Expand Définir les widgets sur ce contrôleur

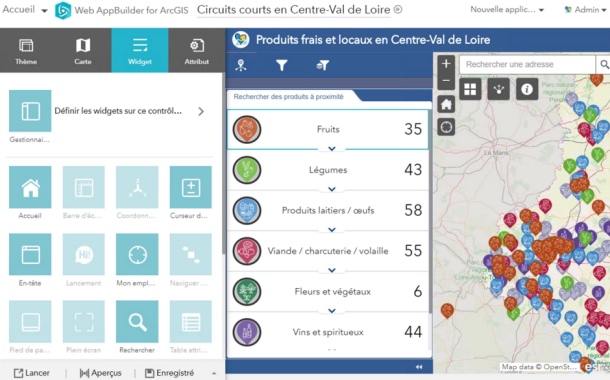click(201, 112)
